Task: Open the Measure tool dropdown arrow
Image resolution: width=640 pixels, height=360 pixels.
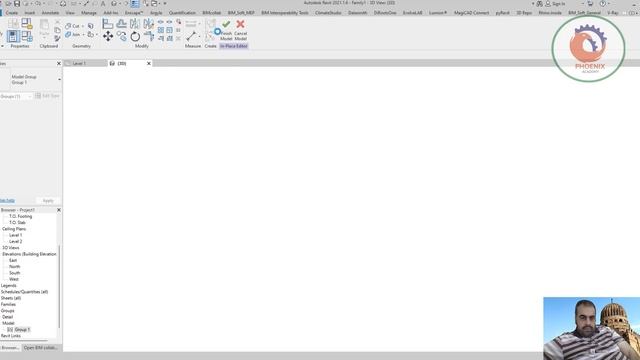Action: coord(199,36)
